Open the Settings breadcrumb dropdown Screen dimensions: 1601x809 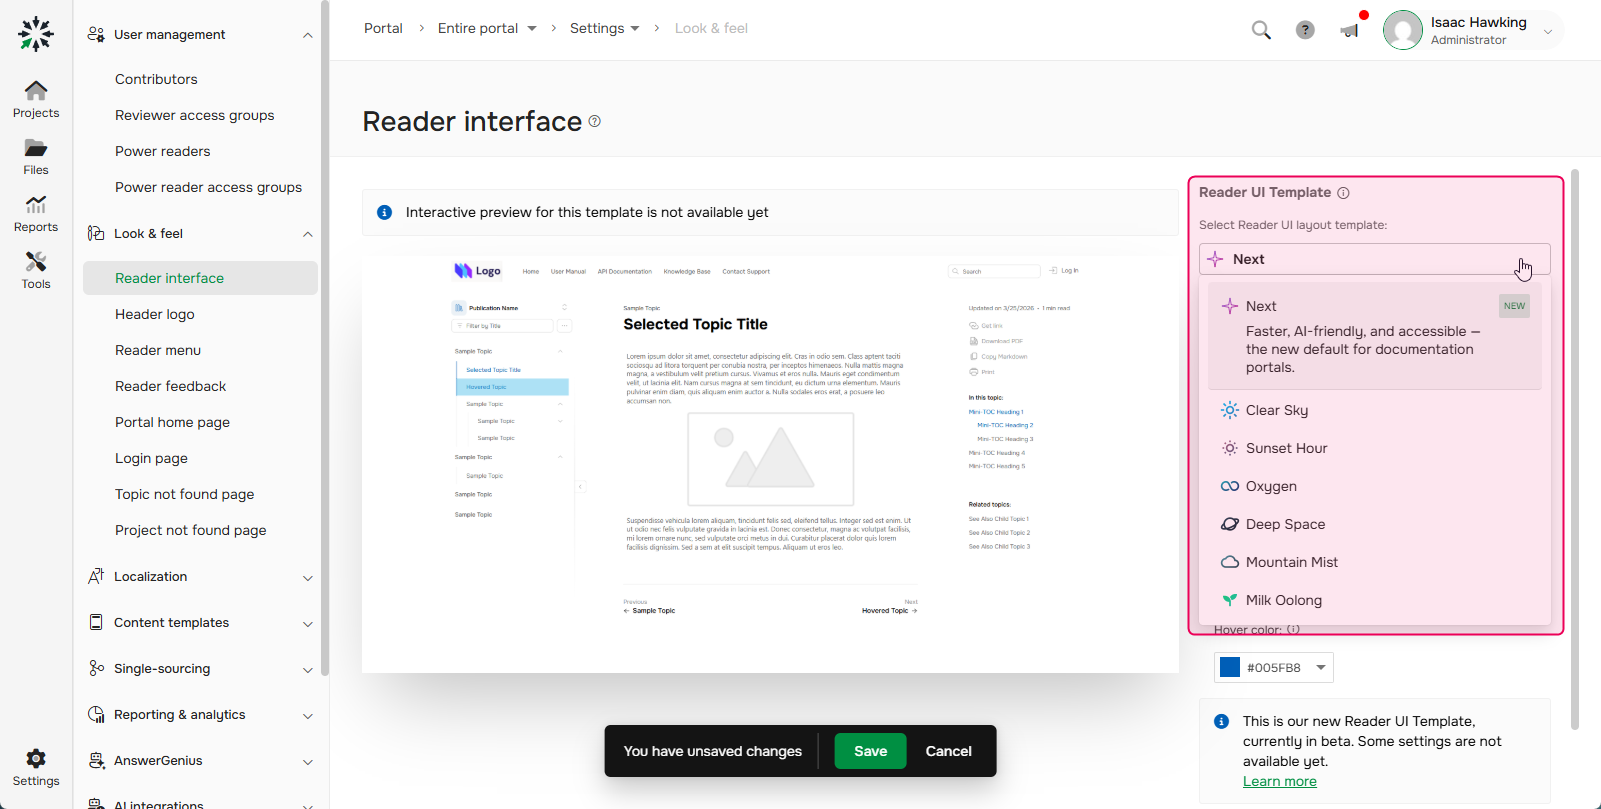(634, 28)
